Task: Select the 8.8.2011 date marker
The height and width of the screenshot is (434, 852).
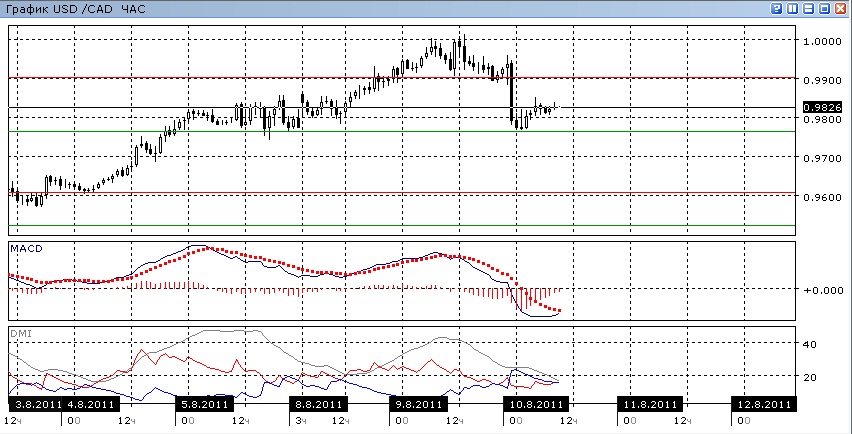Action: point(318,404)
